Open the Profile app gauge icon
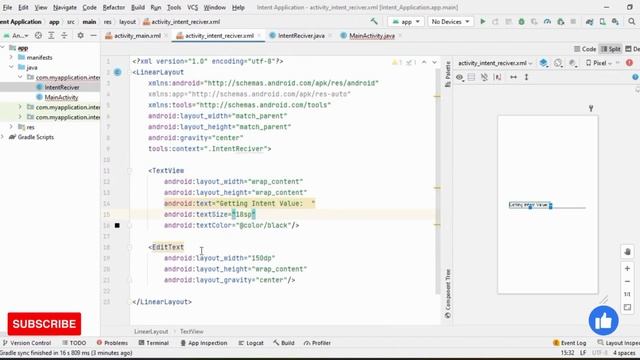 click(547, 22)
